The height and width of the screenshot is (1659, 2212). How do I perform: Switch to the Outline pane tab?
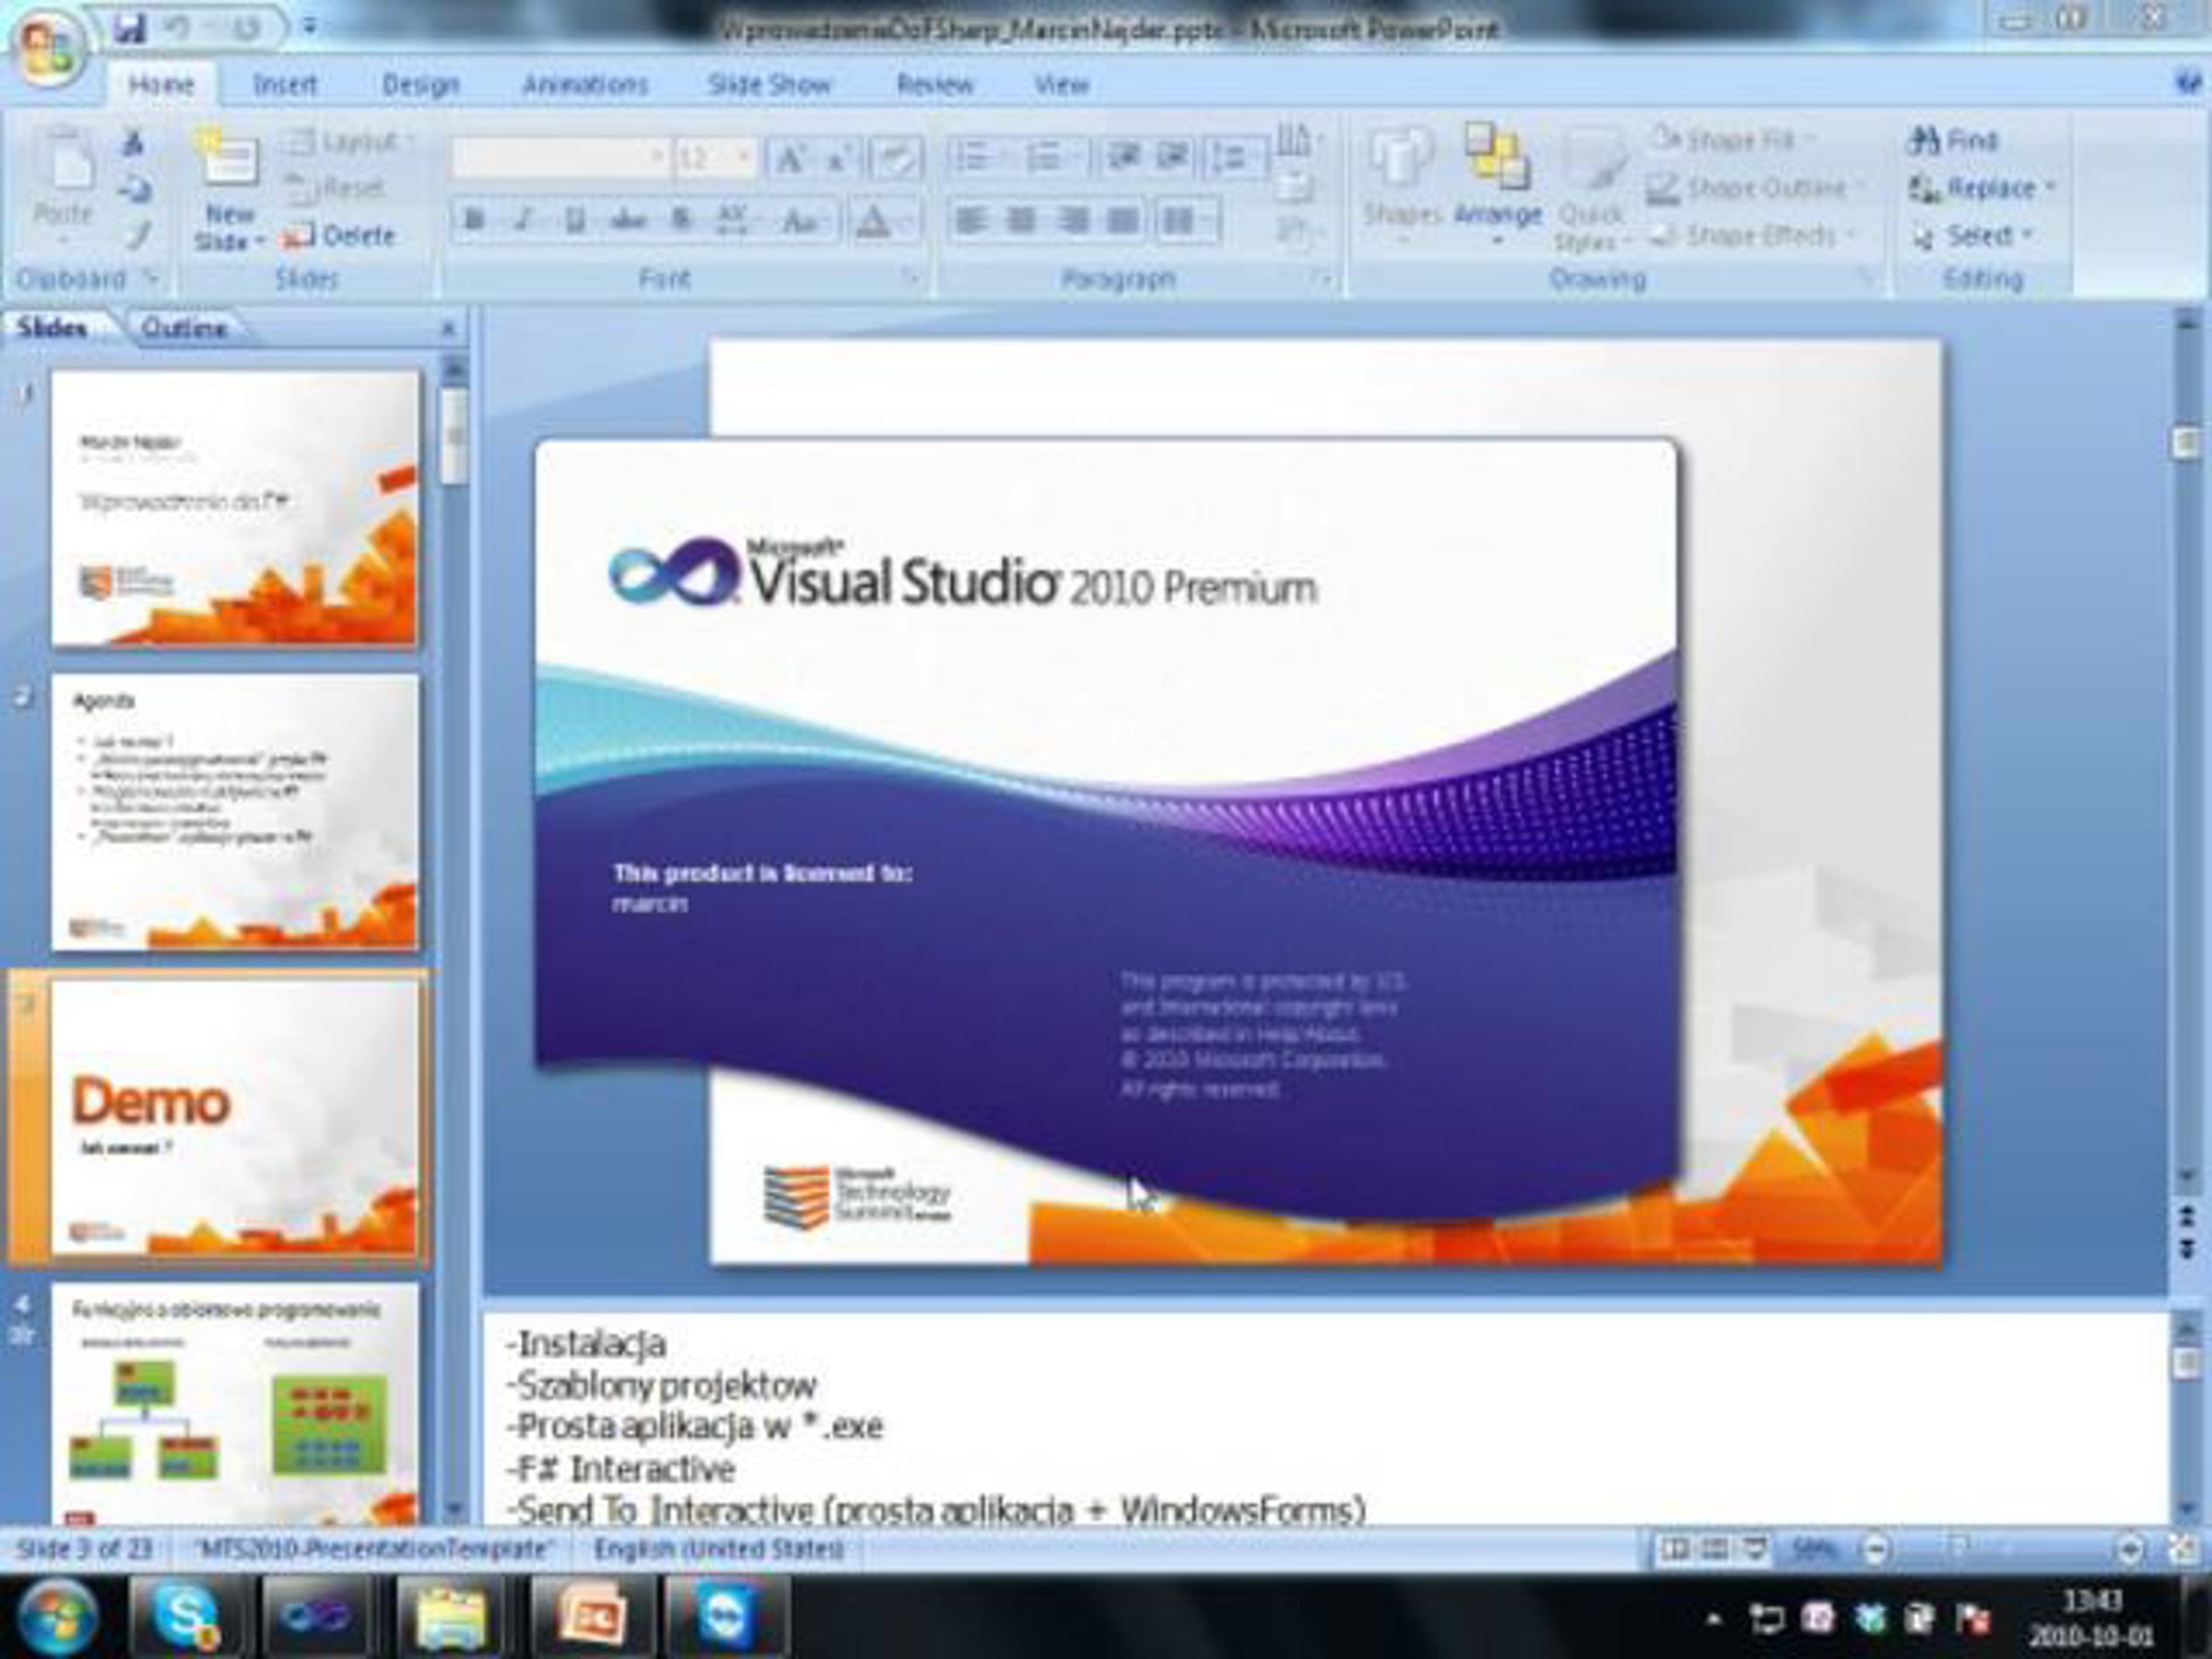coord(184,327)
